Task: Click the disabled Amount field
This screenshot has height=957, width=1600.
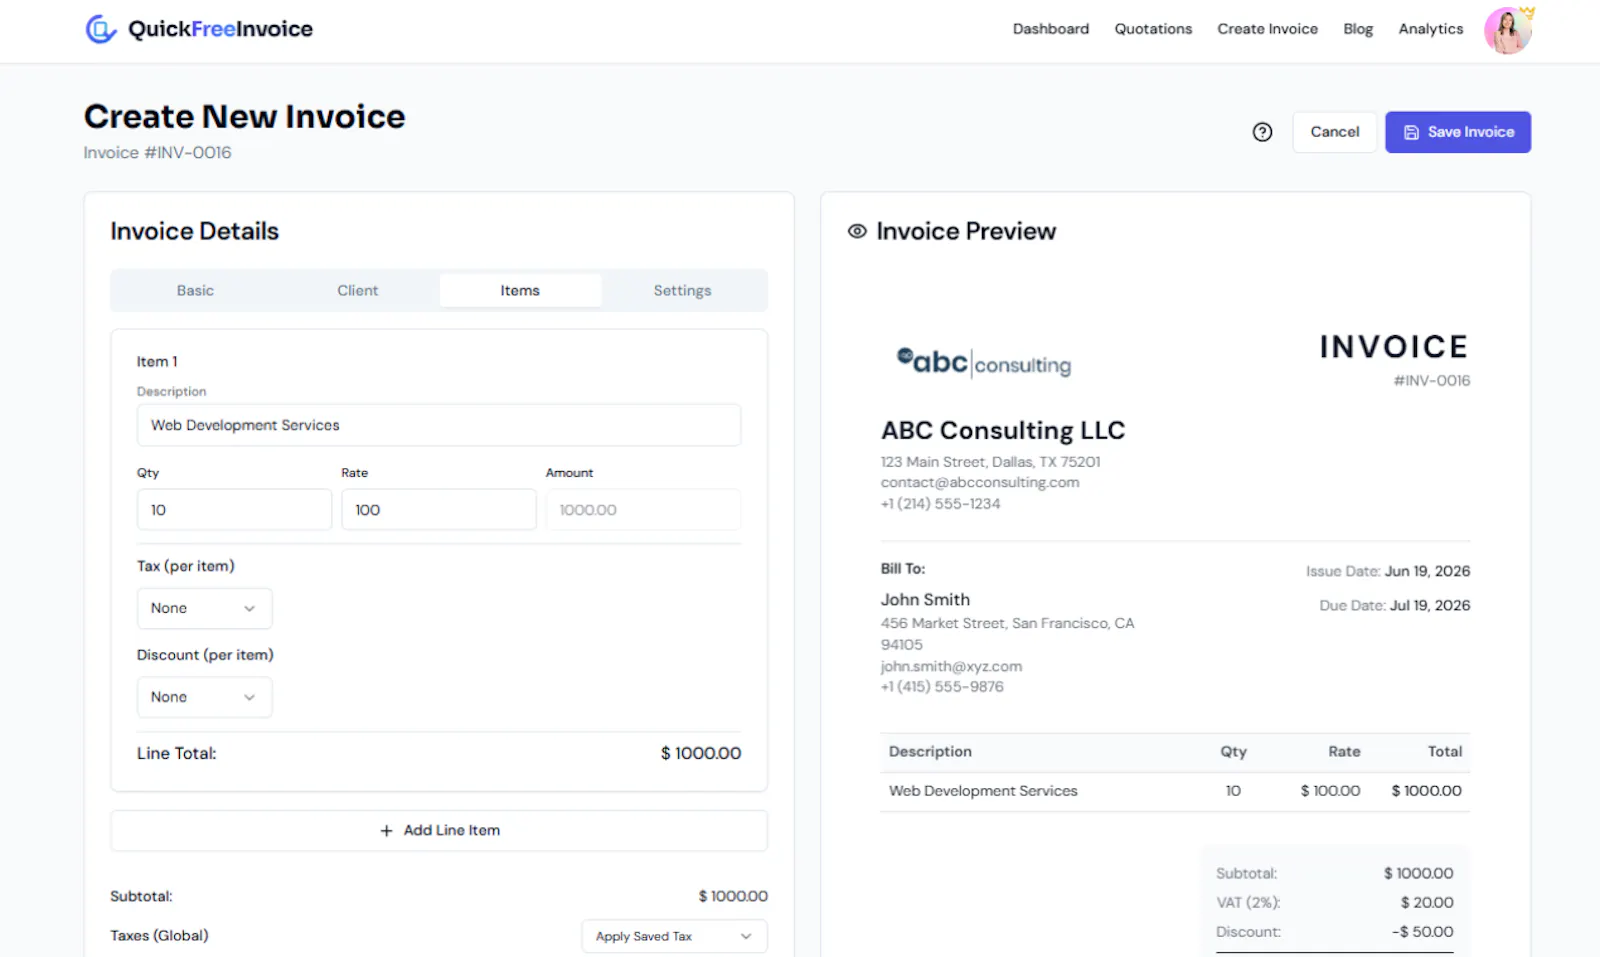Action: 643,510
